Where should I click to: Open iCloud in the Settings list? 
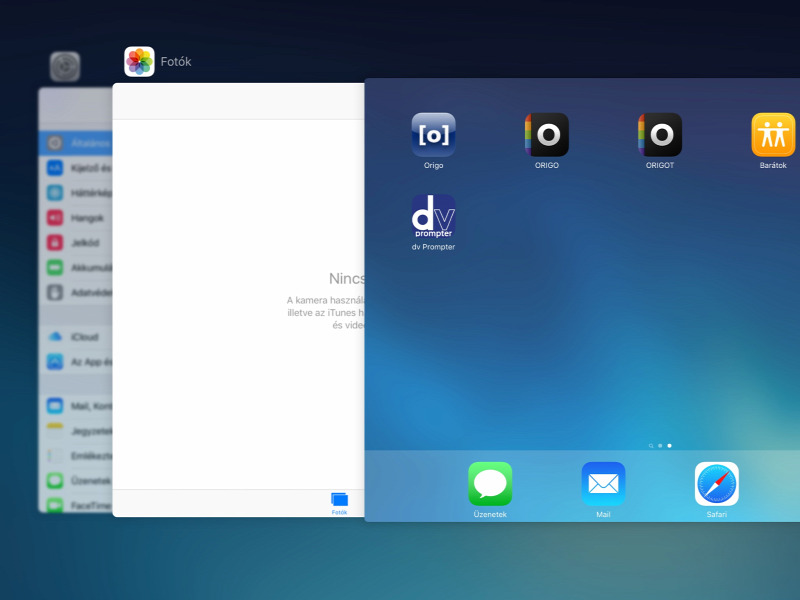[76, 337]
